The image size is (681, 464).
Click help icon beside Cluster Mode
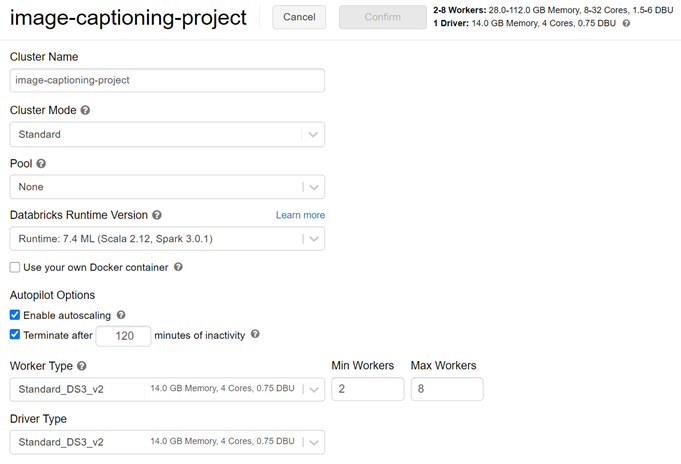point(85,111)
